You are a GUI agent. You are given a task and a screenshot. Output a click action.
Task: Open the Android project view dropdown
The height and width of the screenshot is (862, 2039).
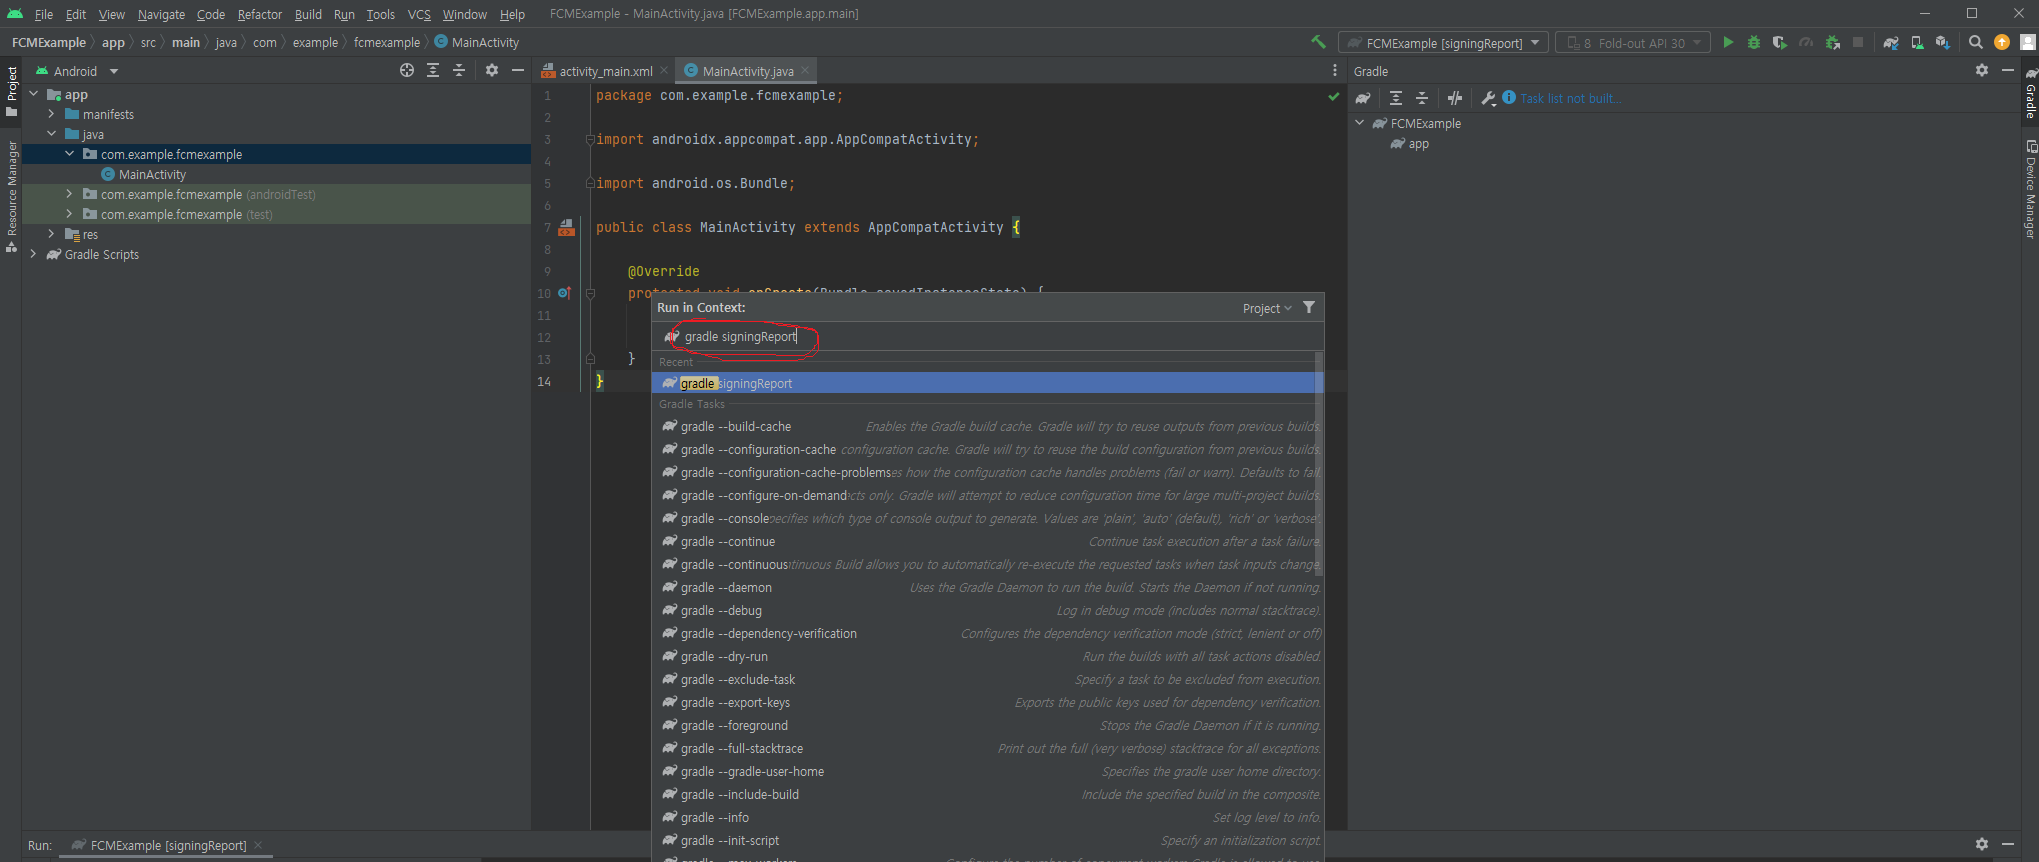[x=76, y=71]
